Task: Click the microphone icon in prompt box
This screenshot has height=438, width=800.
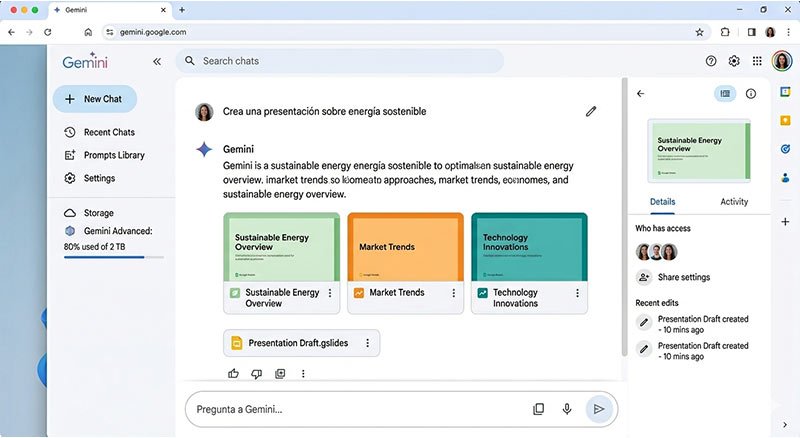Action: [x=567, y=409]
